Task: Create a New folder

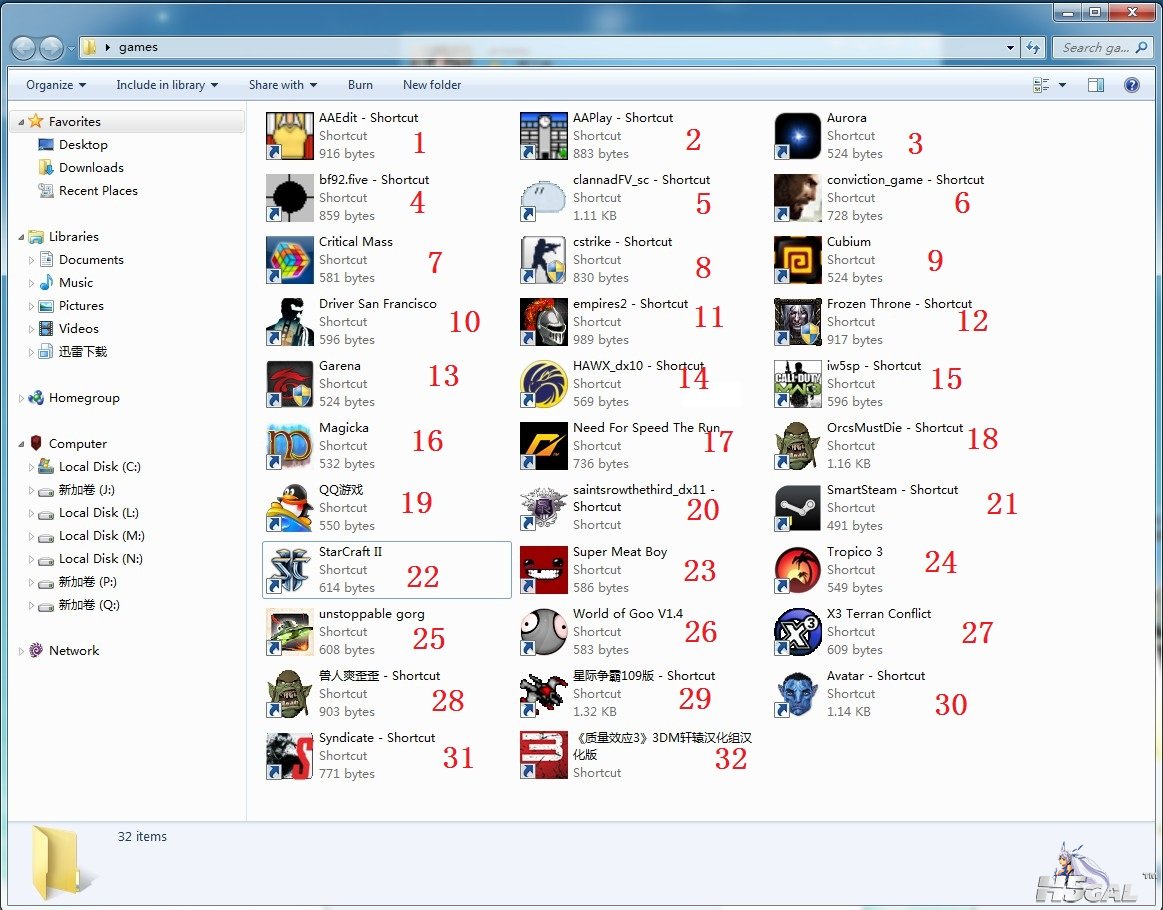Action: coord(432,85)
